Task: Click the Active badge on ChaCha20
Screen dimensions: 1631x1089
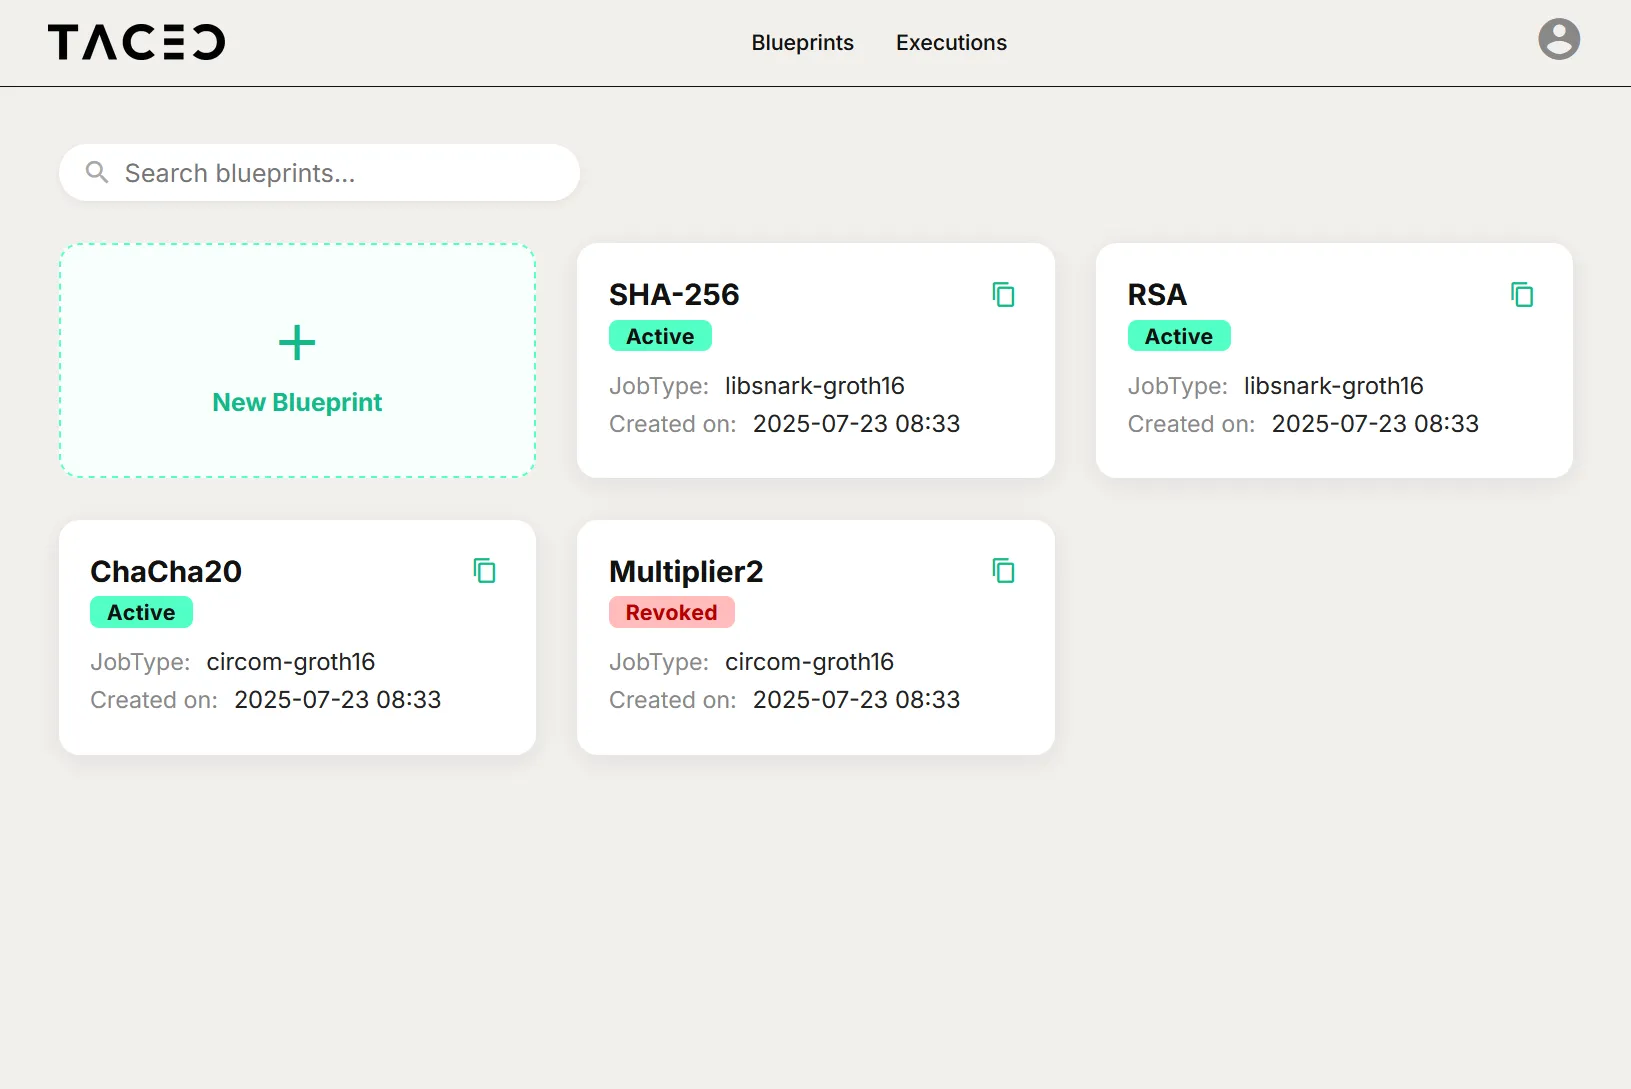Action: pos(141,612)
